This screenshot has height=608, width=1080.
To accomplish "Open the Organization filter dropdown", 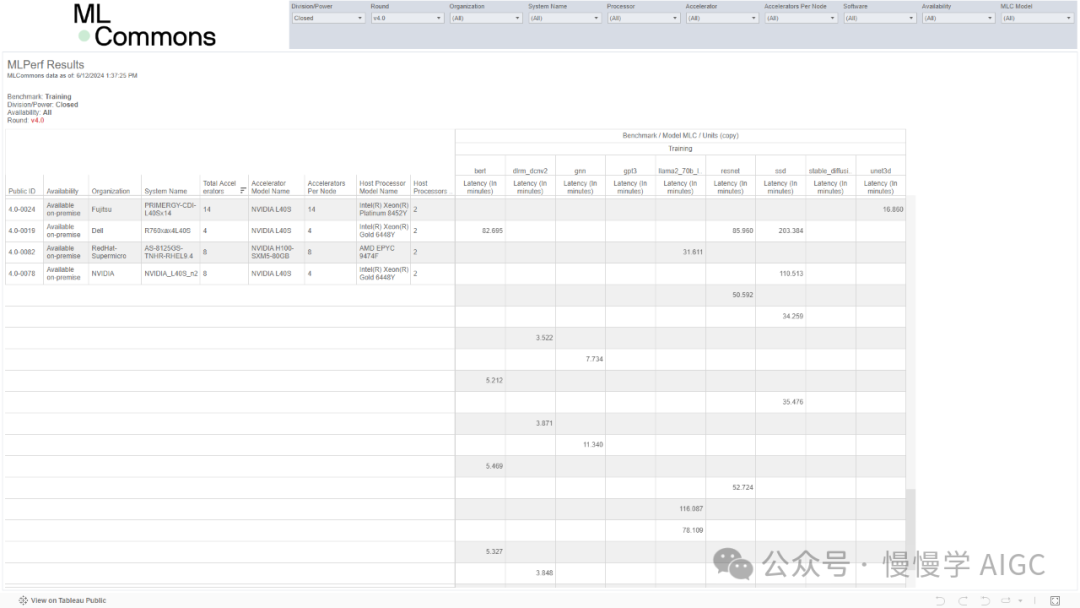I will [485, 19].
